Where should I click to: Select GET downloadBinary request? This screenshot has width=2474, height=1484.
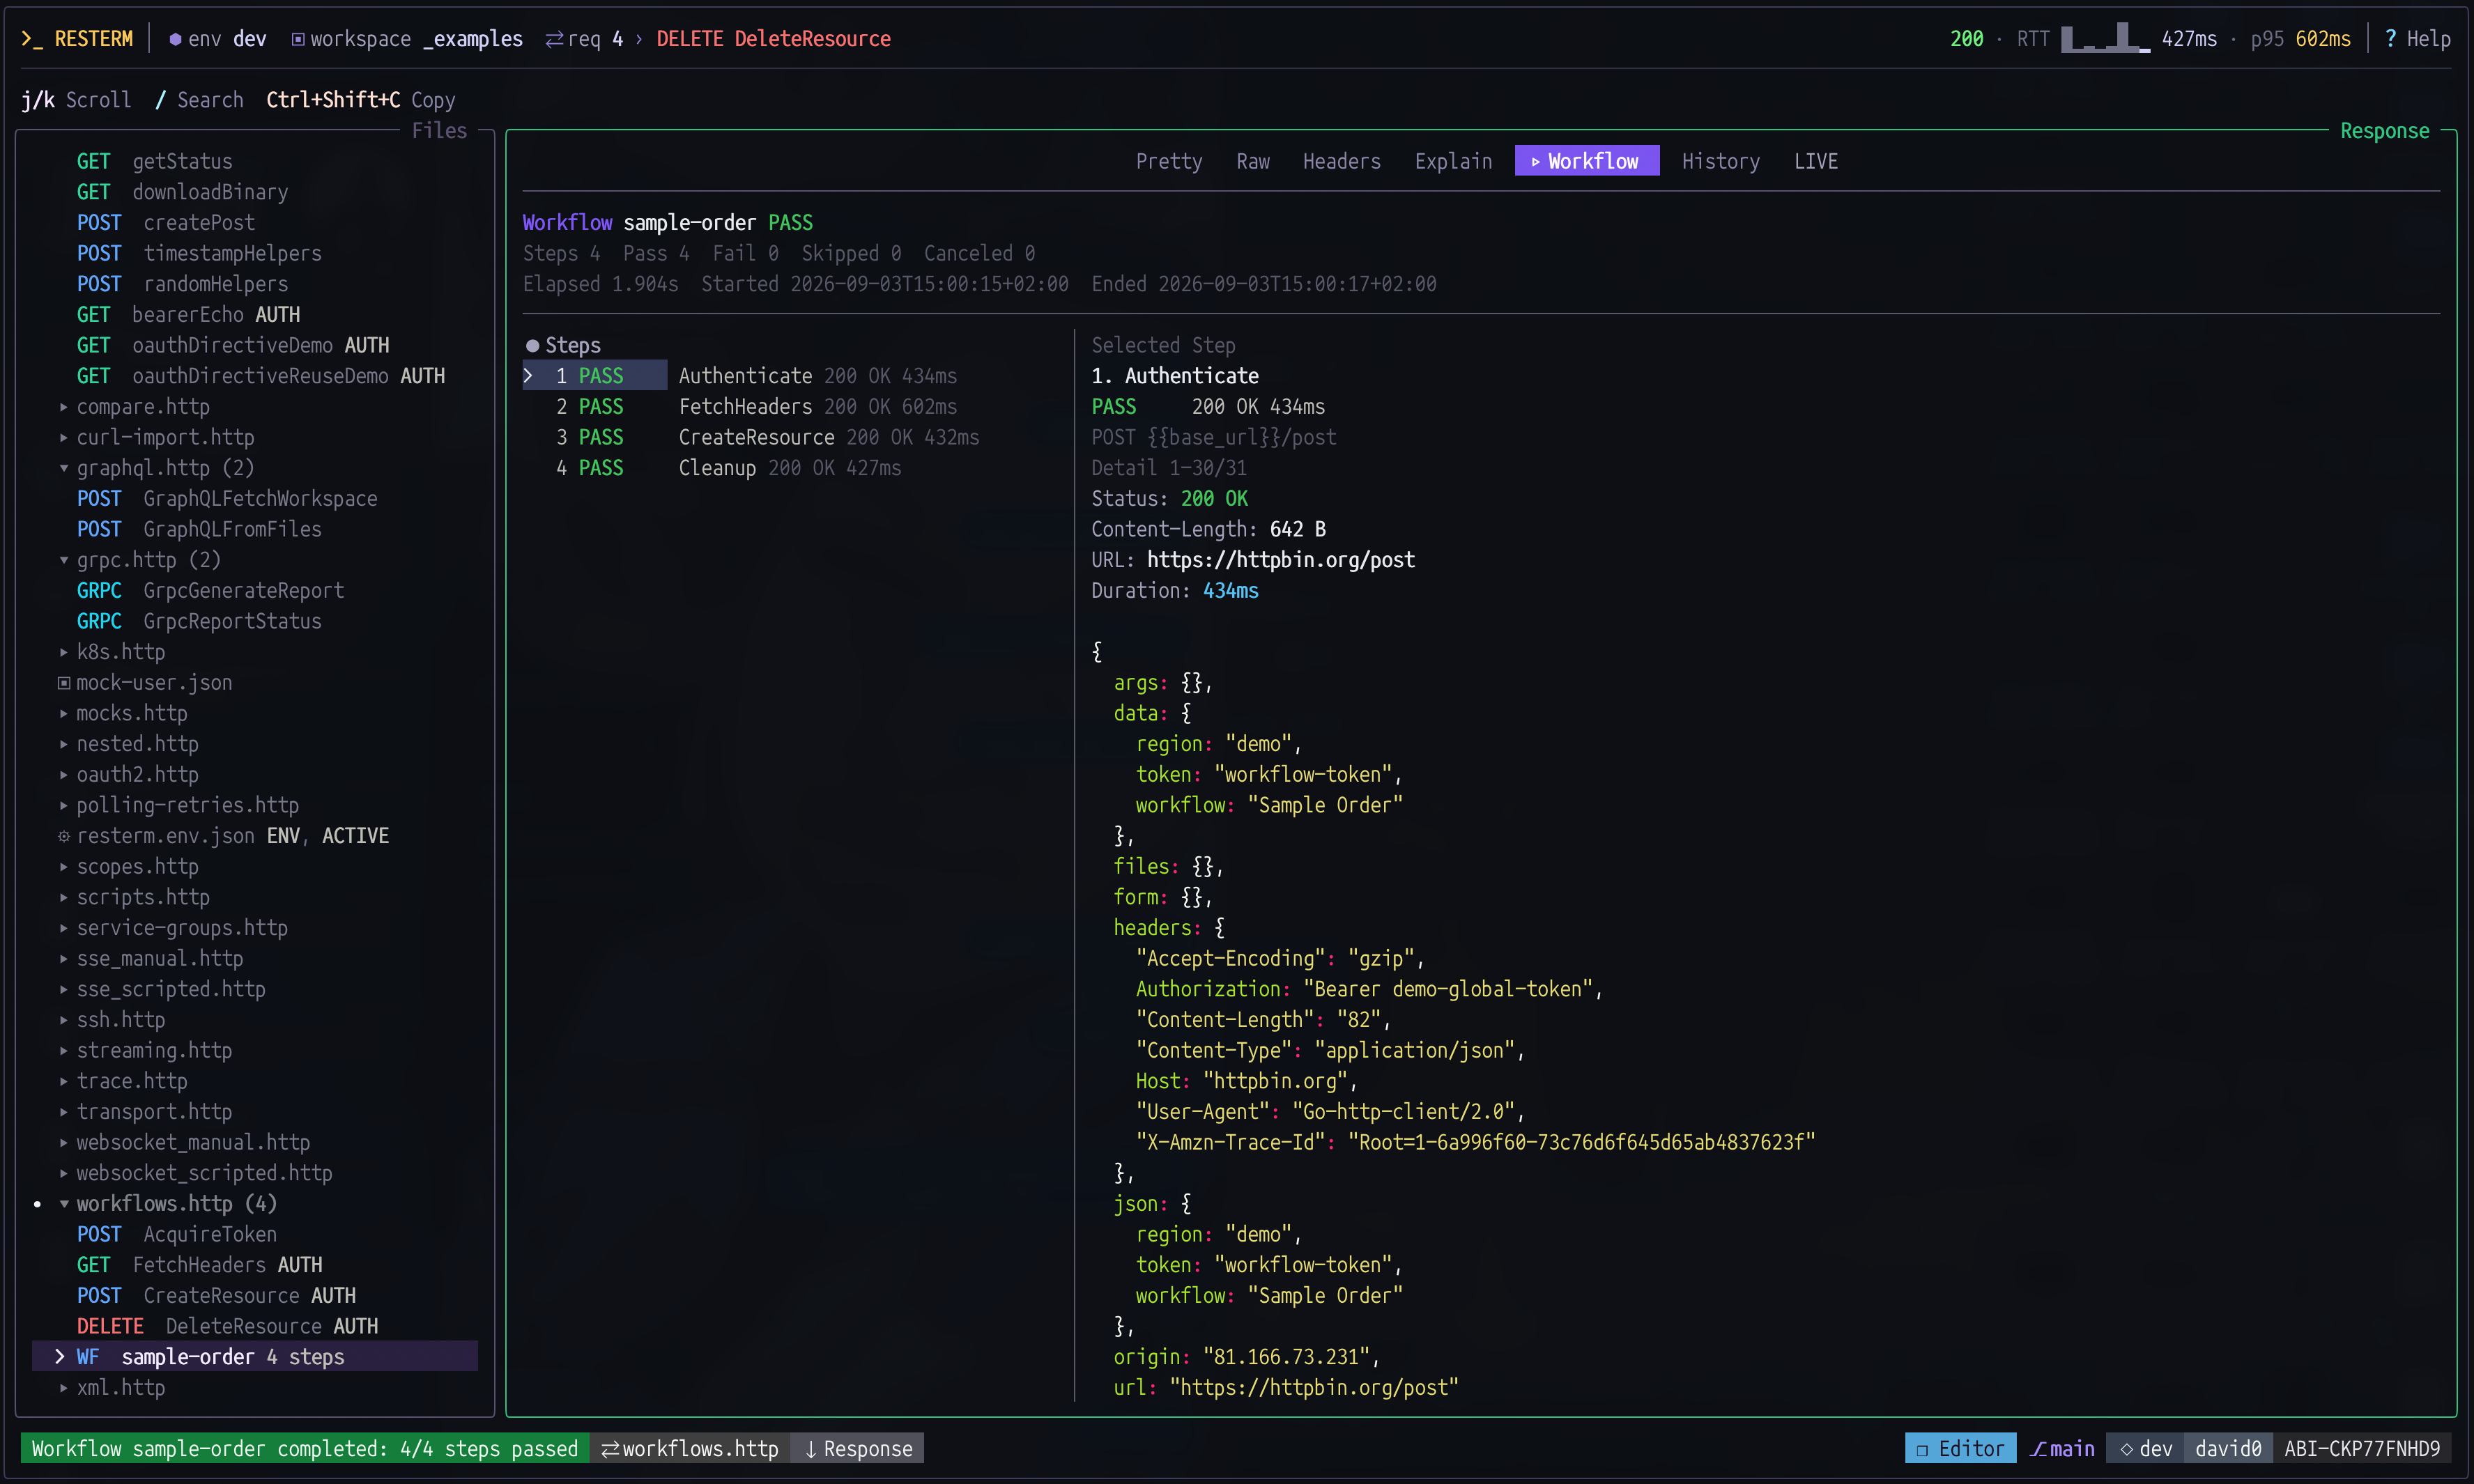pyautogui.click(x=183, y=192)
